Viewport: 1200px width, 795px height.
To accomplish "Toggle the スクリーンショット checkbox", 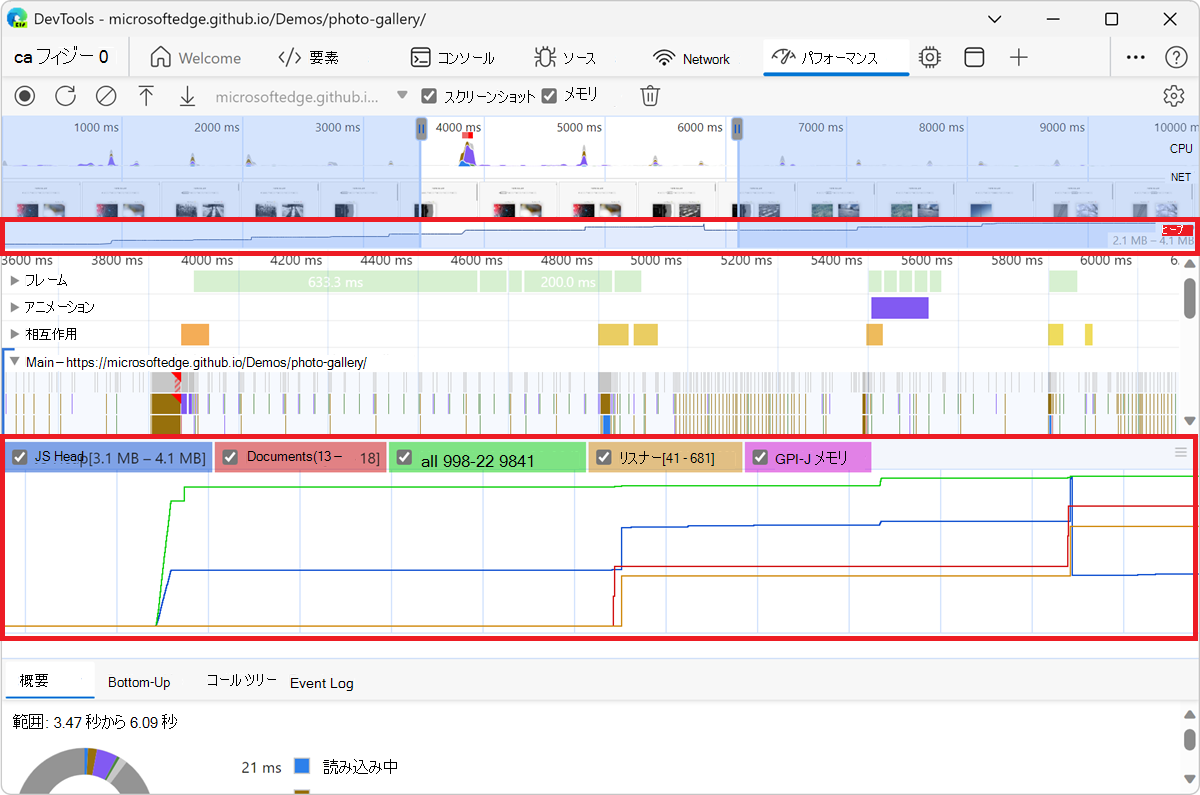I will [430, 96].
